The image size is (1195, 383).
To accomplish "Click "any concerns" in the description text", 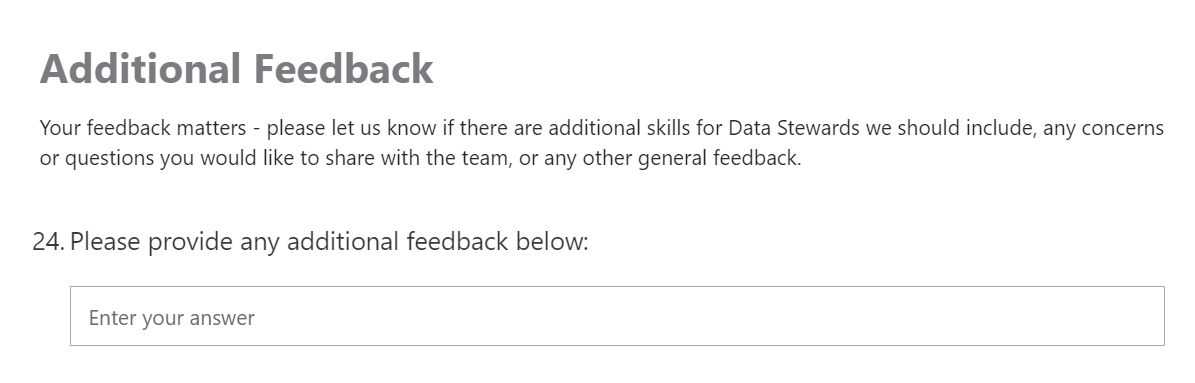I will pos(1103,128).
